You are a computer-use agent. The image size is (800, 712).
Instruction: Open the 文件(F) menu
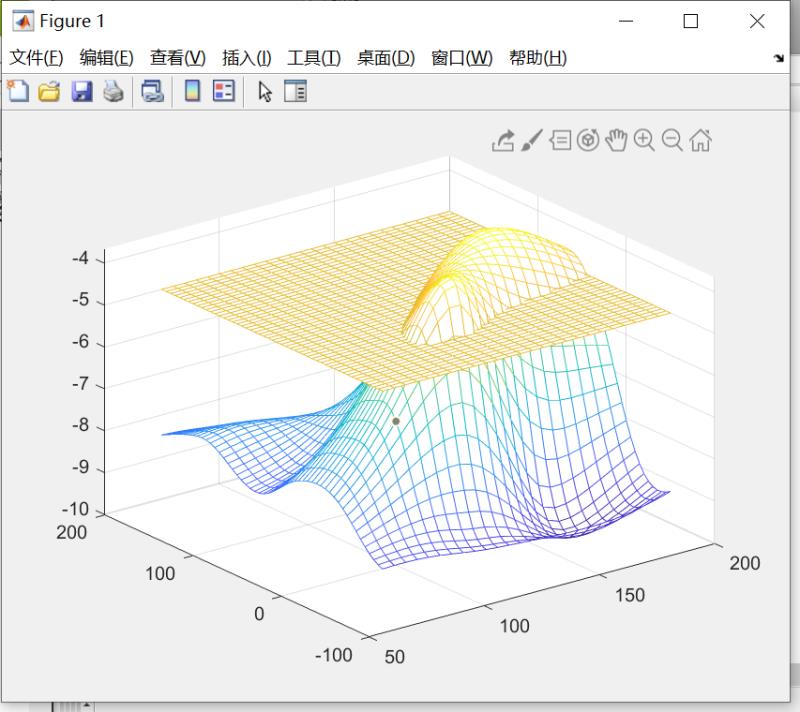pos(36,58)
